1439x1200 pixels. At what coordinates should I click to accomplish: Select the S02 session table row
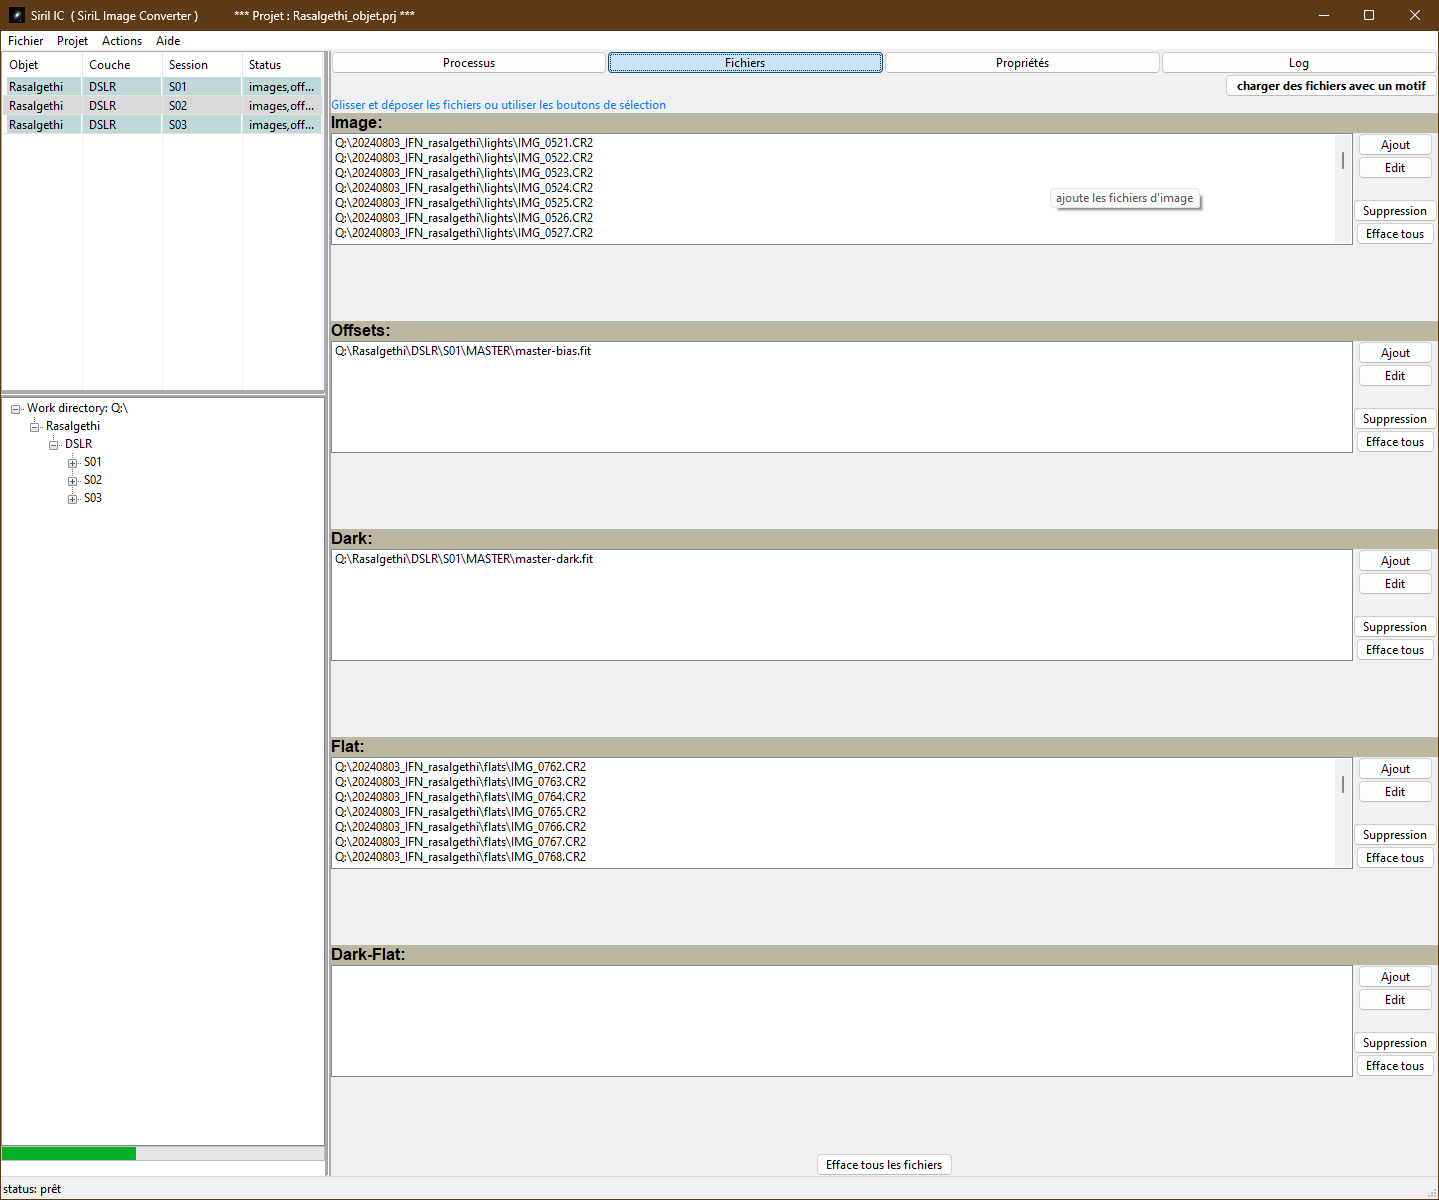(x=163, y=106)
